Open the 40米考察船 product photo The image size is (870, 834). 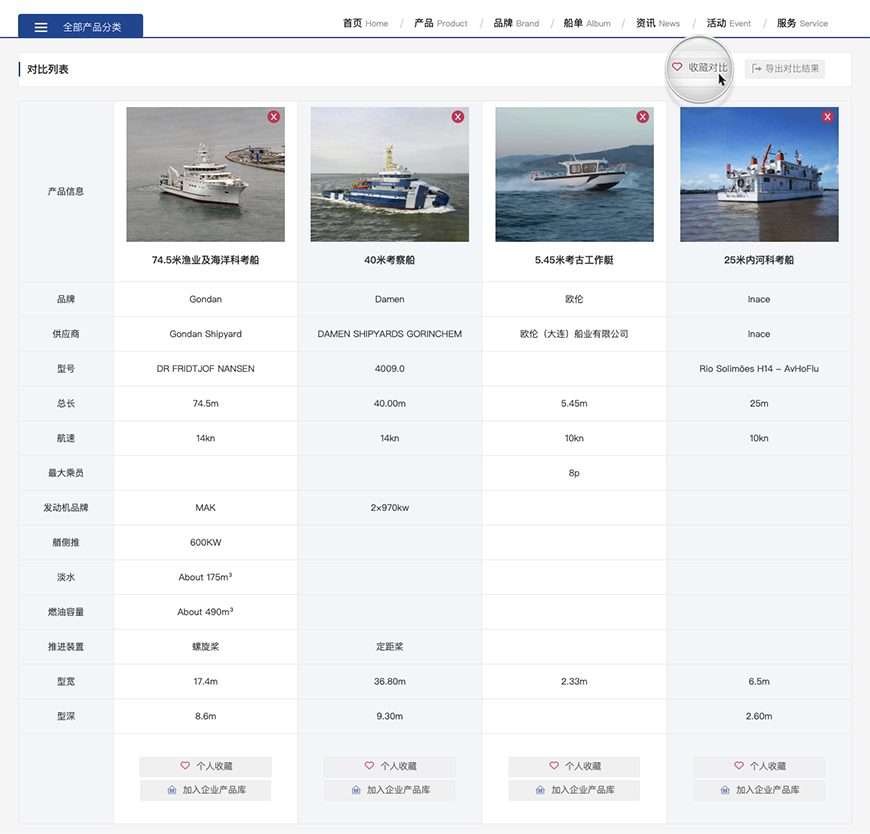point(390,175)
